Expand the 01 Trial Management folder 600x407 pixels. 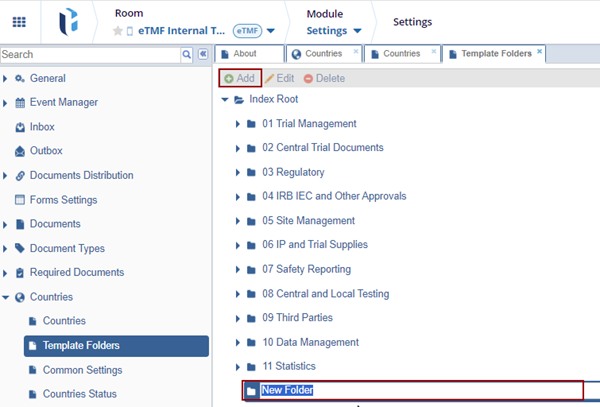click(x=238, y=124)
